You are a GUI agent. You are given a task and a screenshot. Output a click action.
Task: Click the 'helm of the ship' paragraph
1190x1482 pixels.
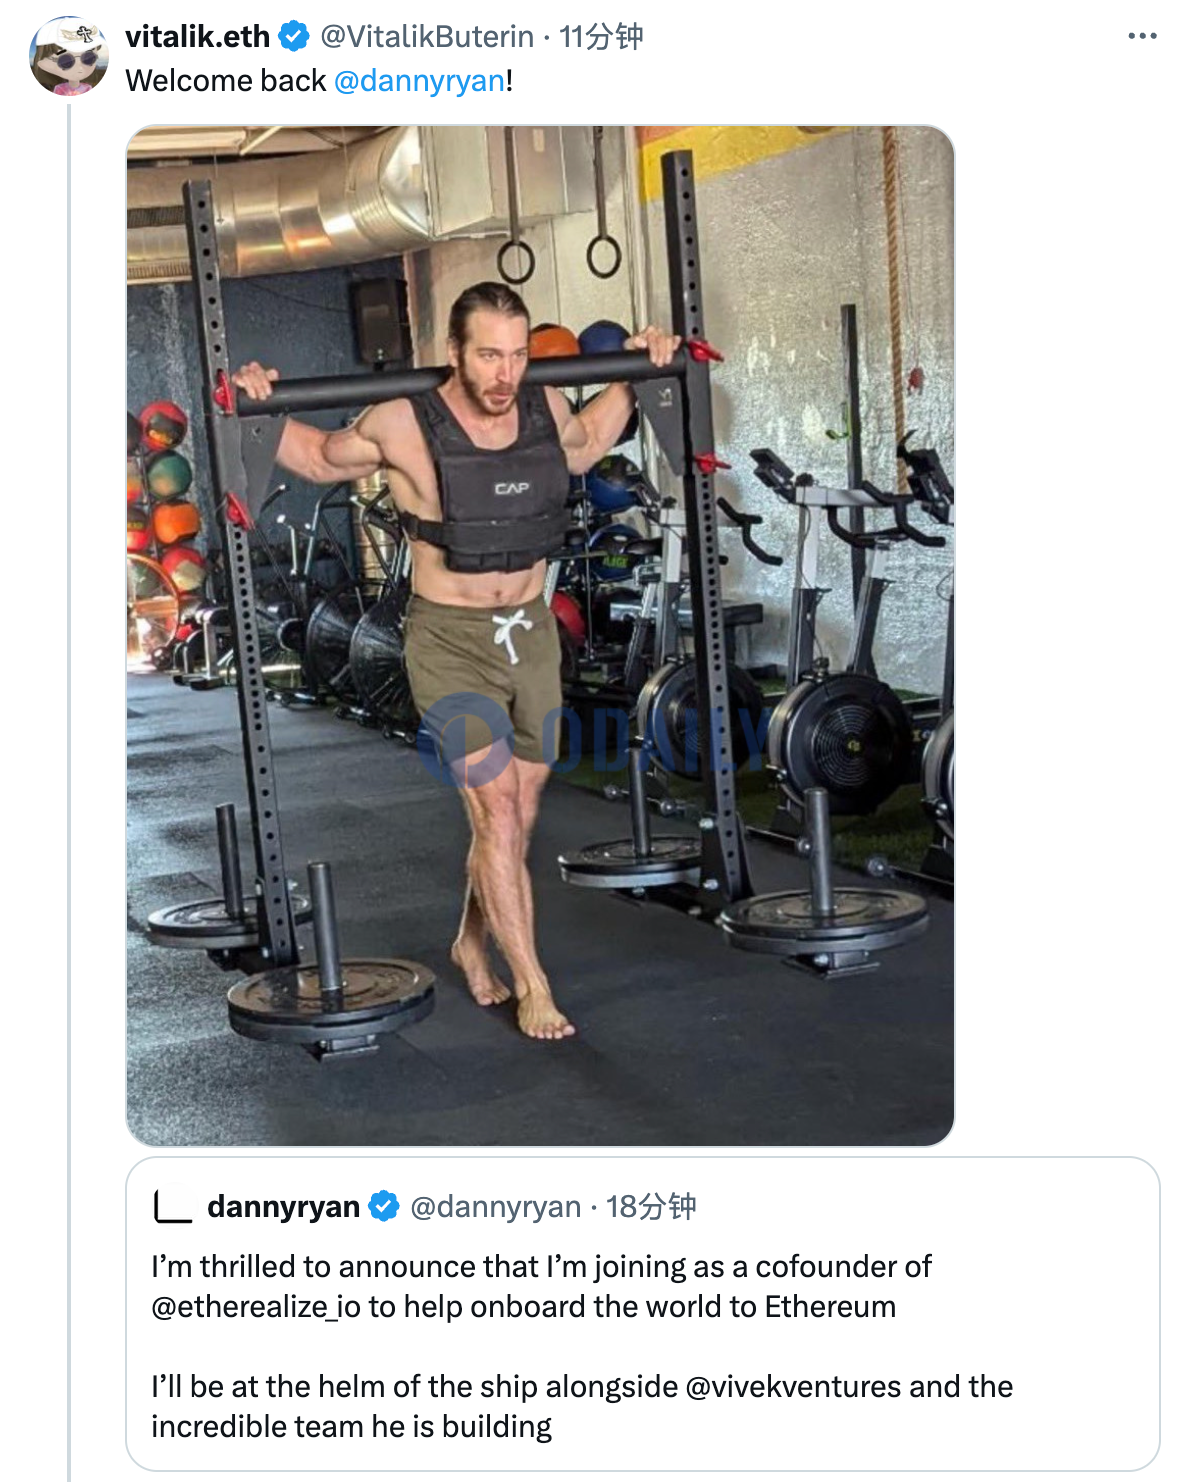(x=582, y=1407)
